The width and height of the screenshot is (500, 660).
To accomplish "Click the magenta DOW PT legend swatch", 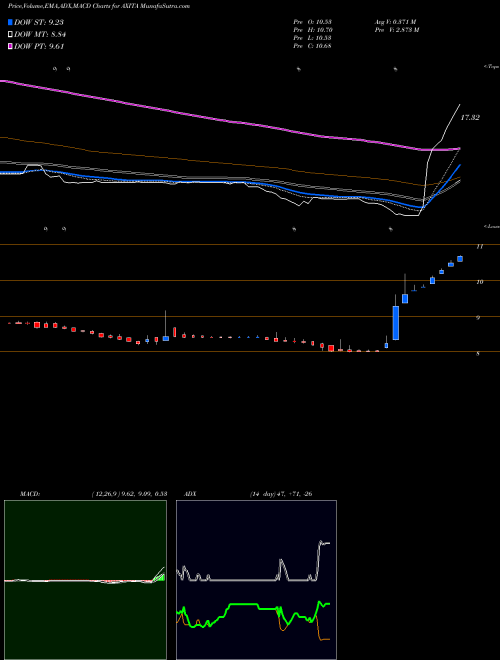I will [x=10, y=47].
